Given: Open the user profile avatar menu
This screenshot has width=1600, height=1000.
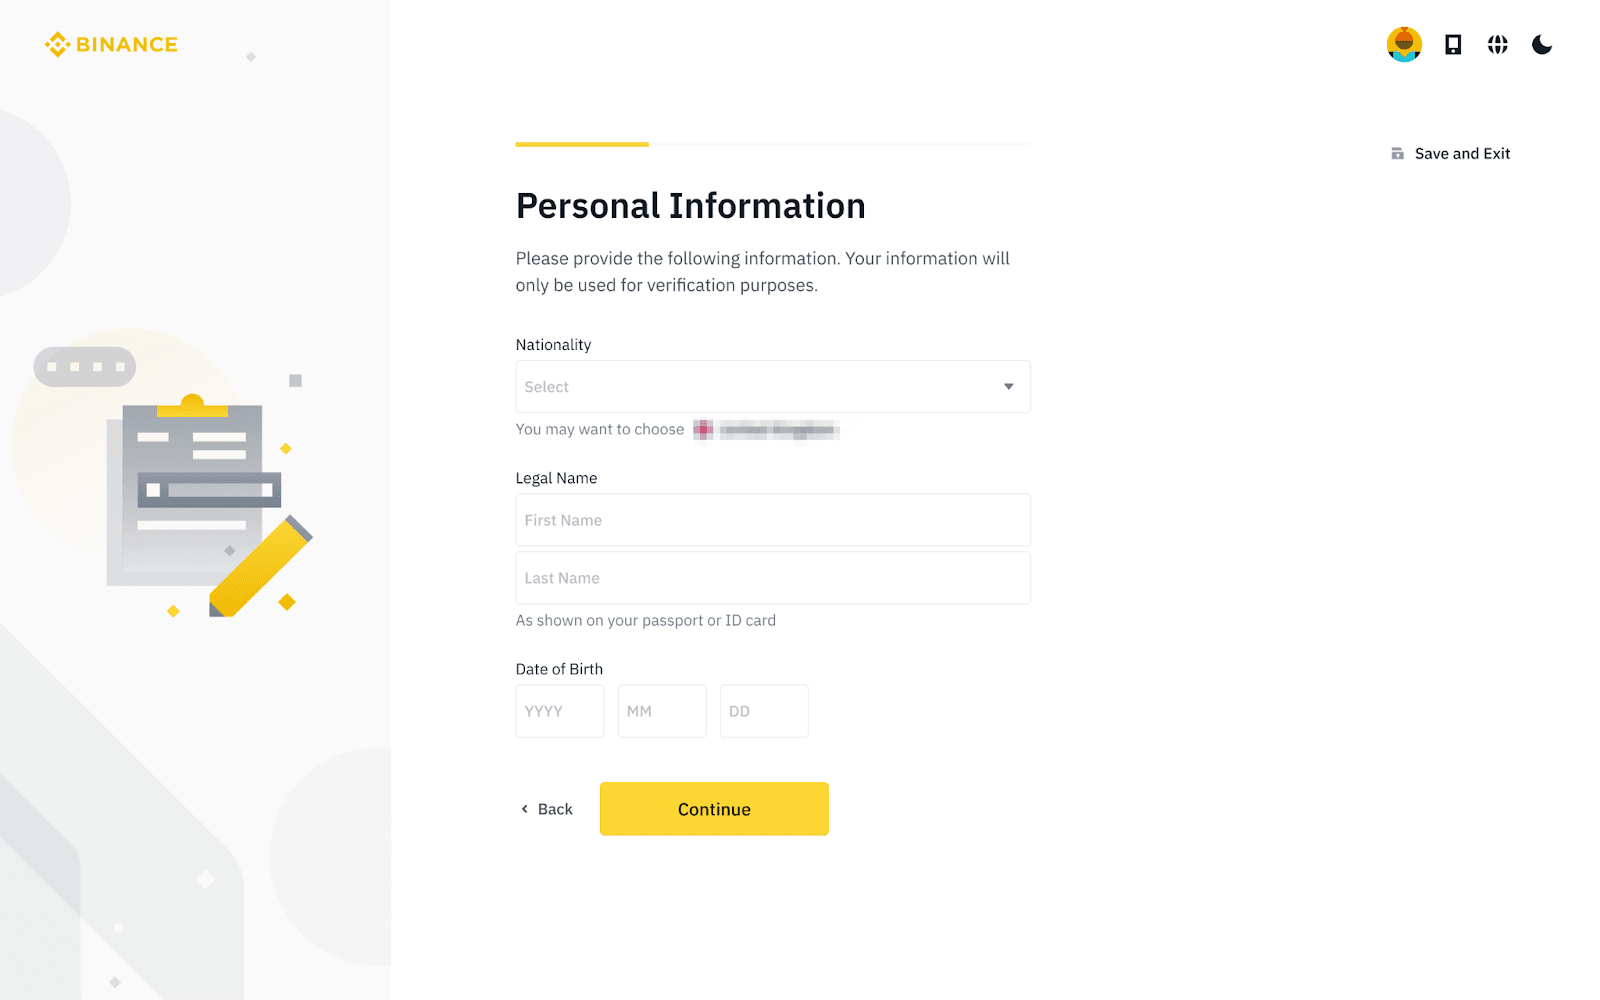Looking at the screenshot, I should pos(1404,45).
